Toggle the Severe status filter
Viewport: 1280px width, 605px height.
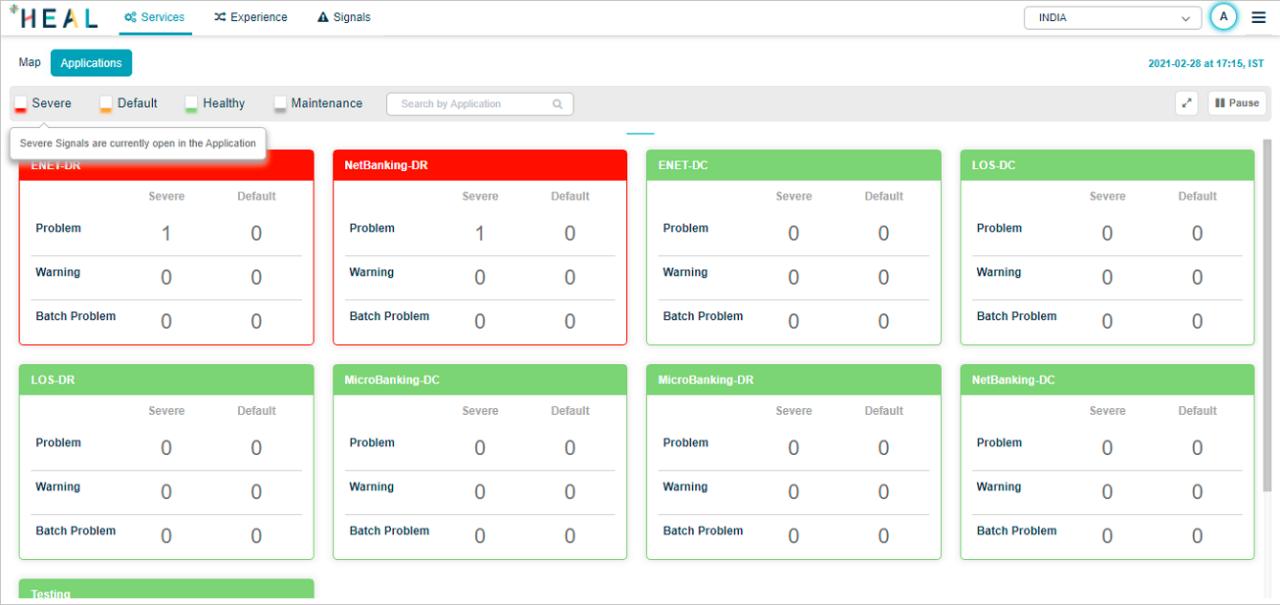click(20, 103)
